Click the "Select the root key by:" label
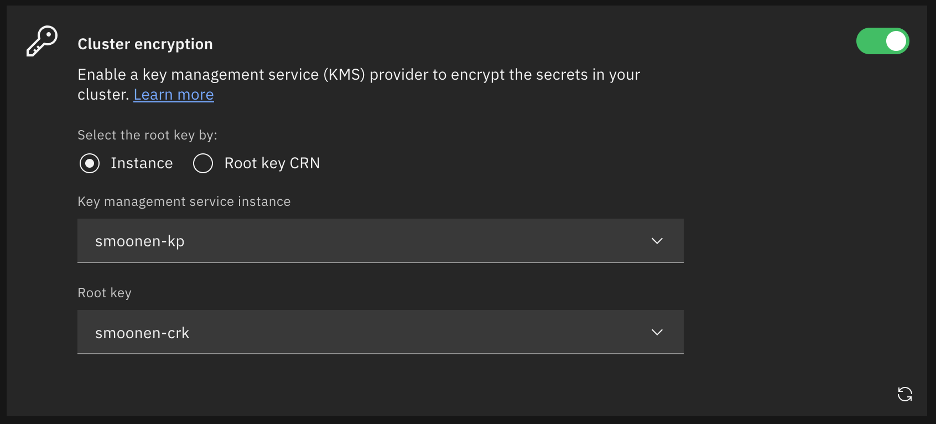 pos(147,135)
